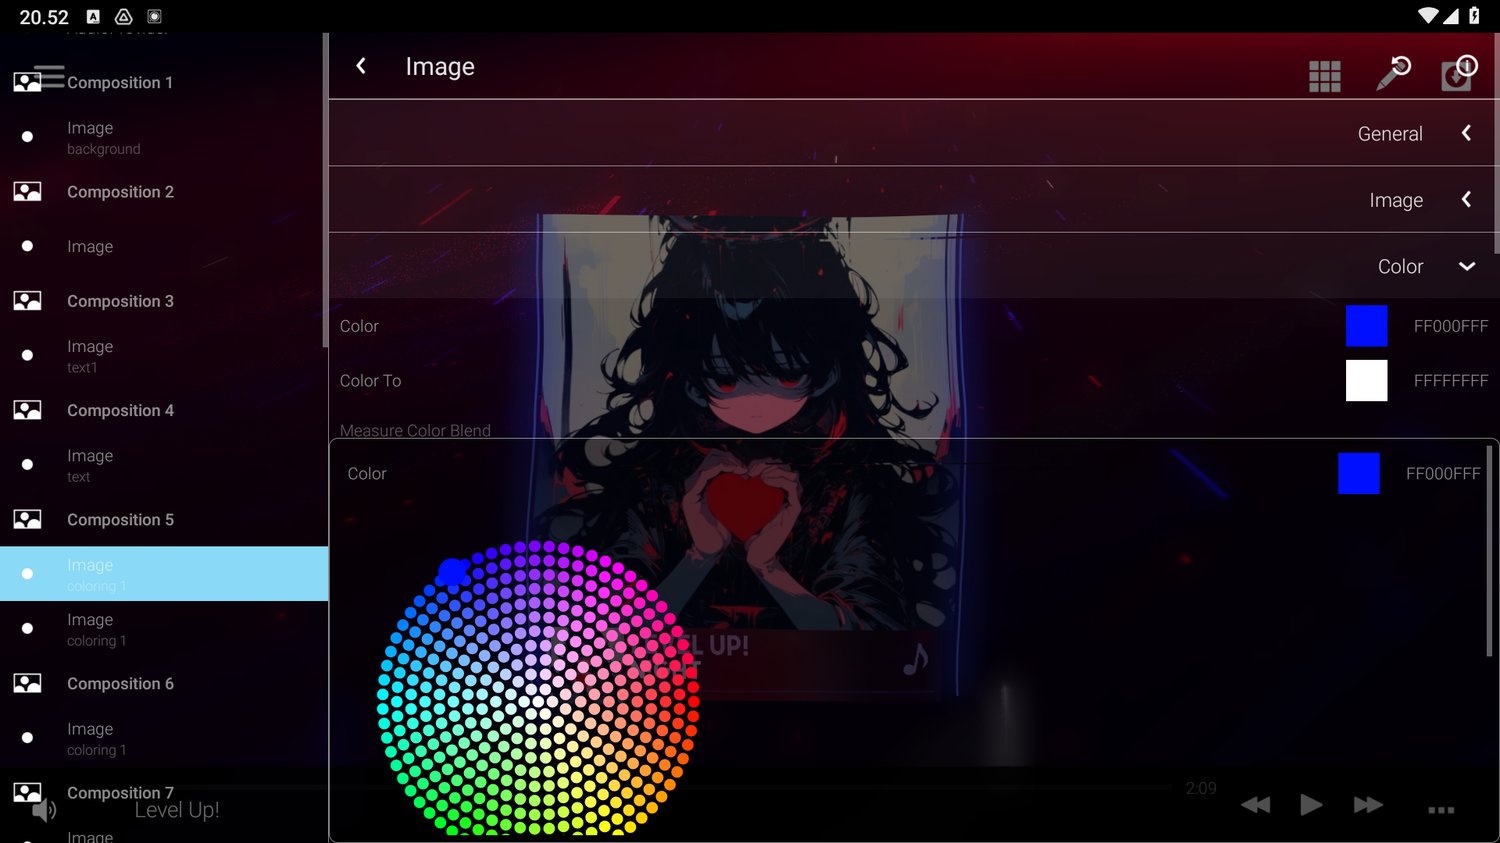
Task: Select the Image text layer under Composition 4
Action: pyautogui.click(x=164, y=464)
